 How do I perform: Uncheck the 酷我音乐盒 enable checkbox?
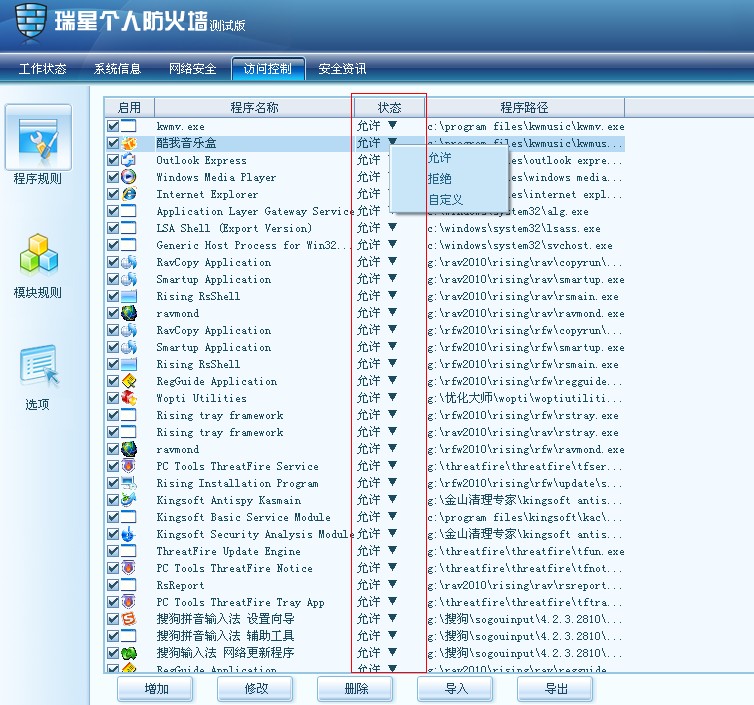[x=113, y=143]
